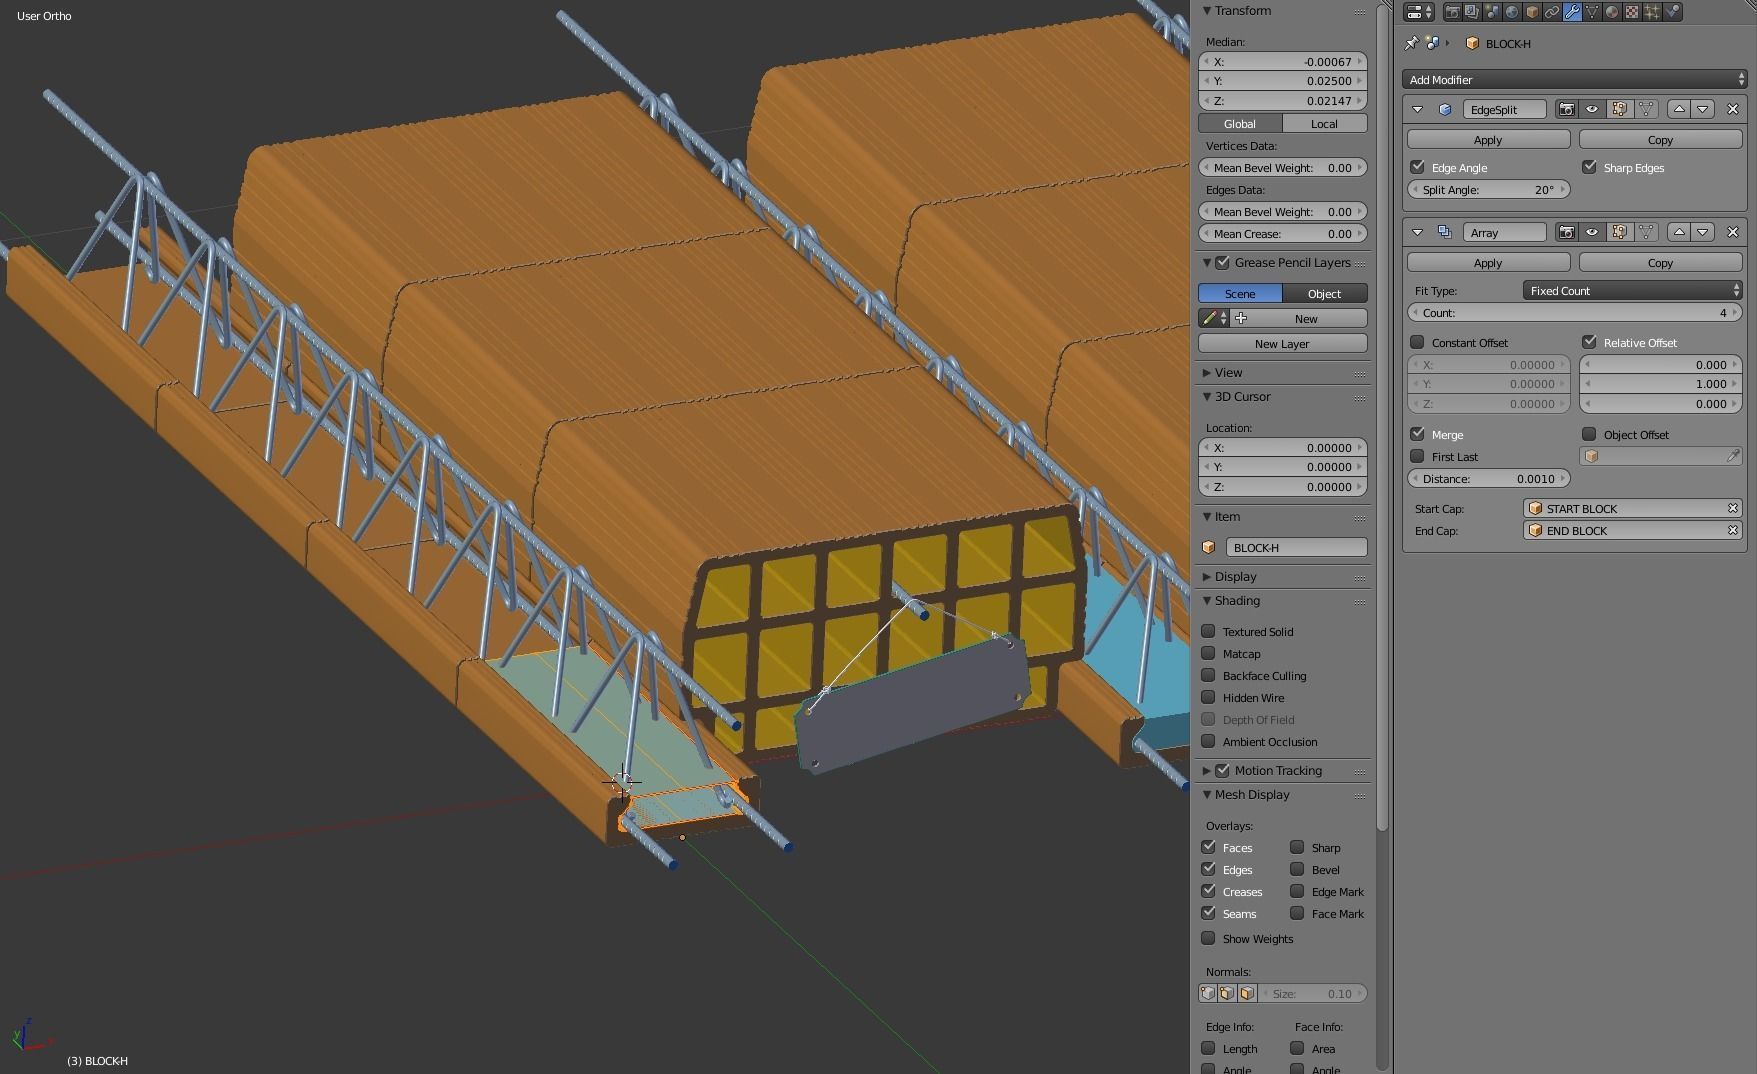Open the Physics properties tab
Screen dimensions: 1757x1074
[1672, 12]
